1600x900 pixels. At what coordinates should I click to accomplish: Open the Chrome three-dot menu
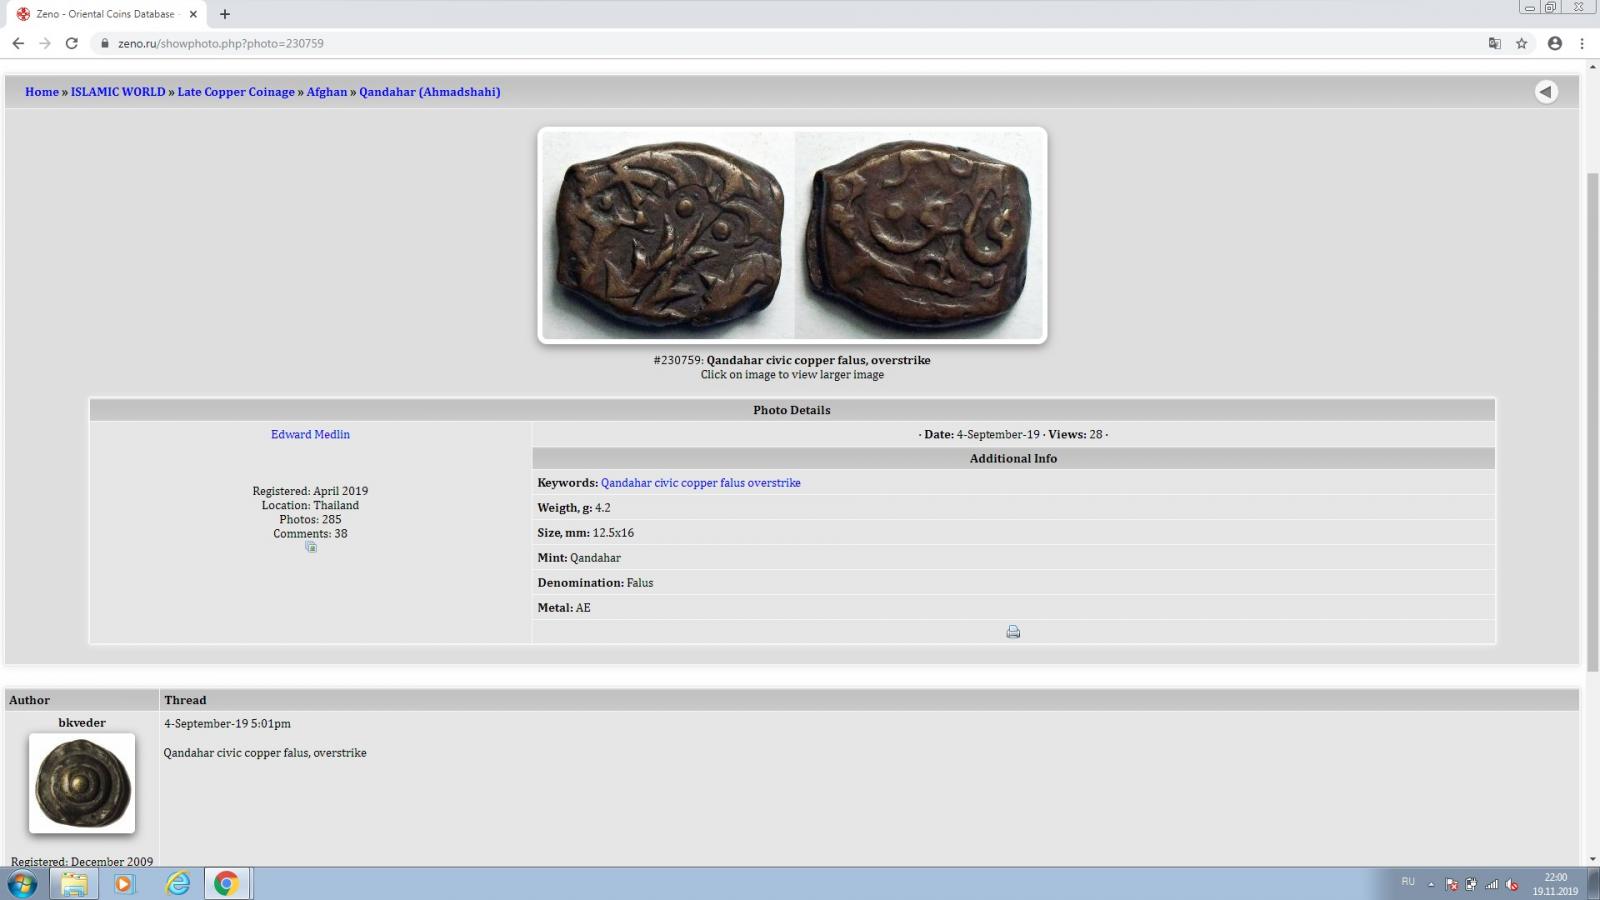[x=1582, y=43]
